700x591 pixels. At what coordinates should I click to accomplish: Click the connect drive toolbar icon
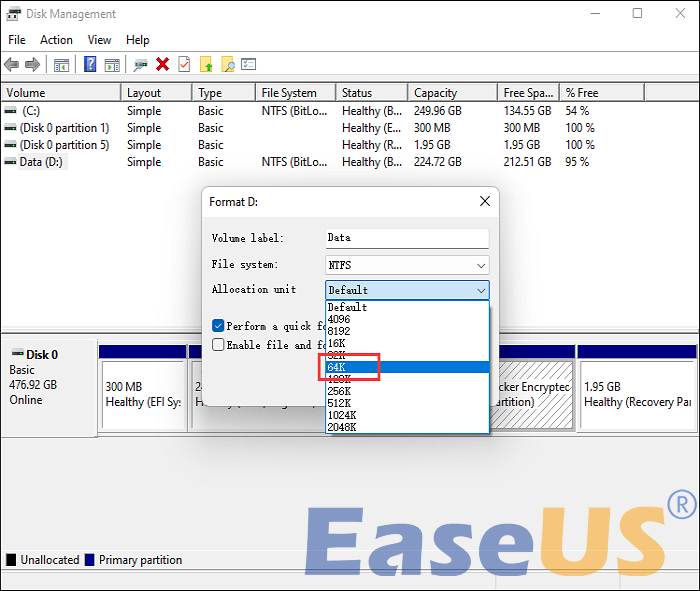coord(140,65)
